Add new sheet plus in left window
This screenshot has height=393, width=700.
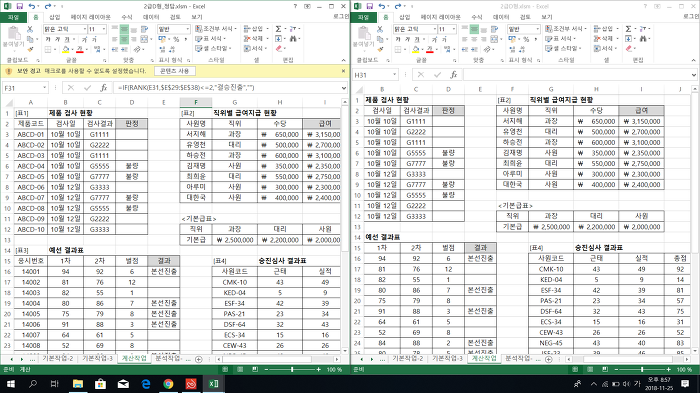[x=199, y=359]
